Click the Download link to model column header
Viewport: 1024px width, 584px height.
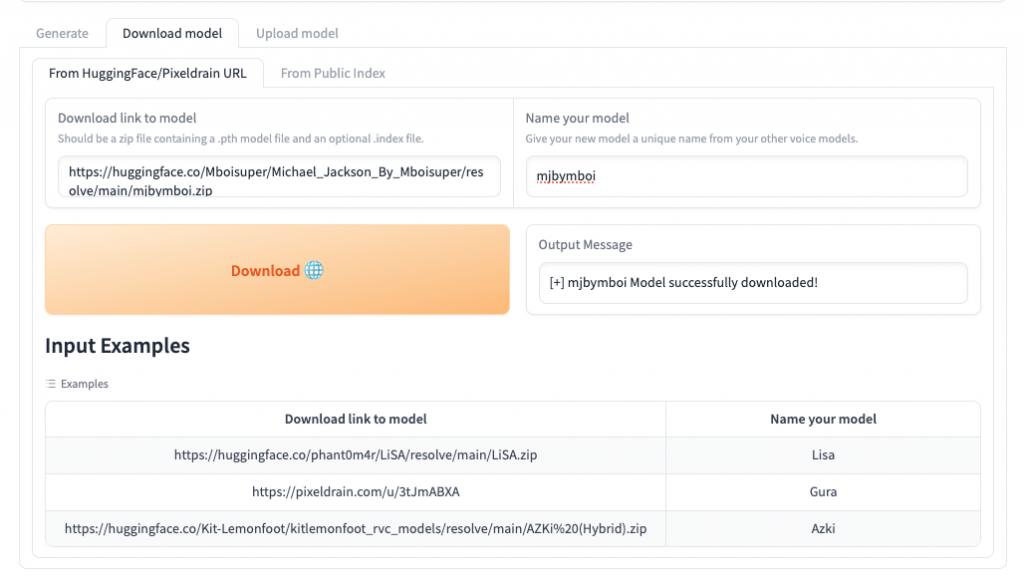tap(355, 419)
